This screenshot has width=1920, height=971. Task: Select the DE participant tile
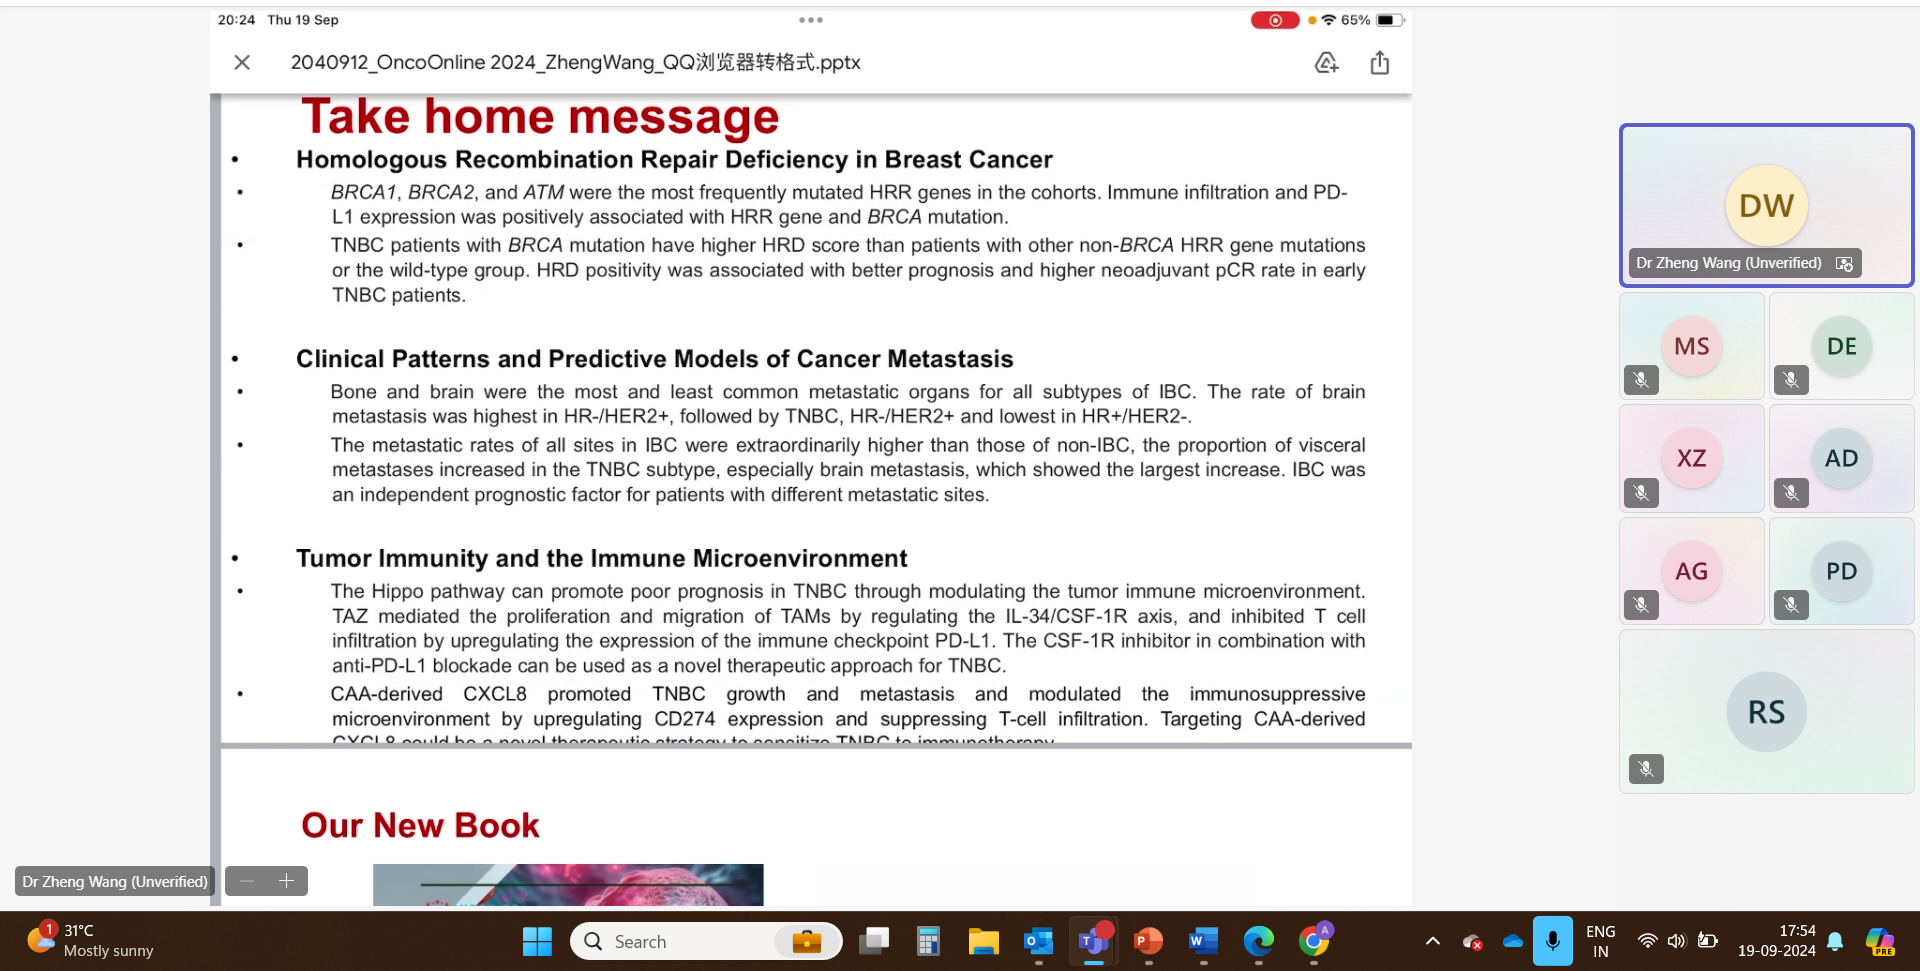pyautogui.click(x=1841, y=346)
